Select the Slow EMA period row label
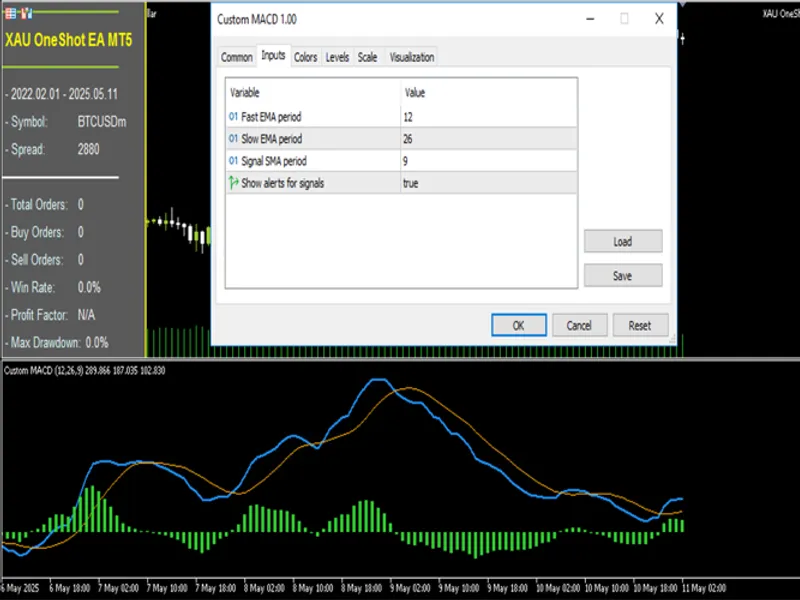This screenshot has width=800, height=600. point(271,139)
